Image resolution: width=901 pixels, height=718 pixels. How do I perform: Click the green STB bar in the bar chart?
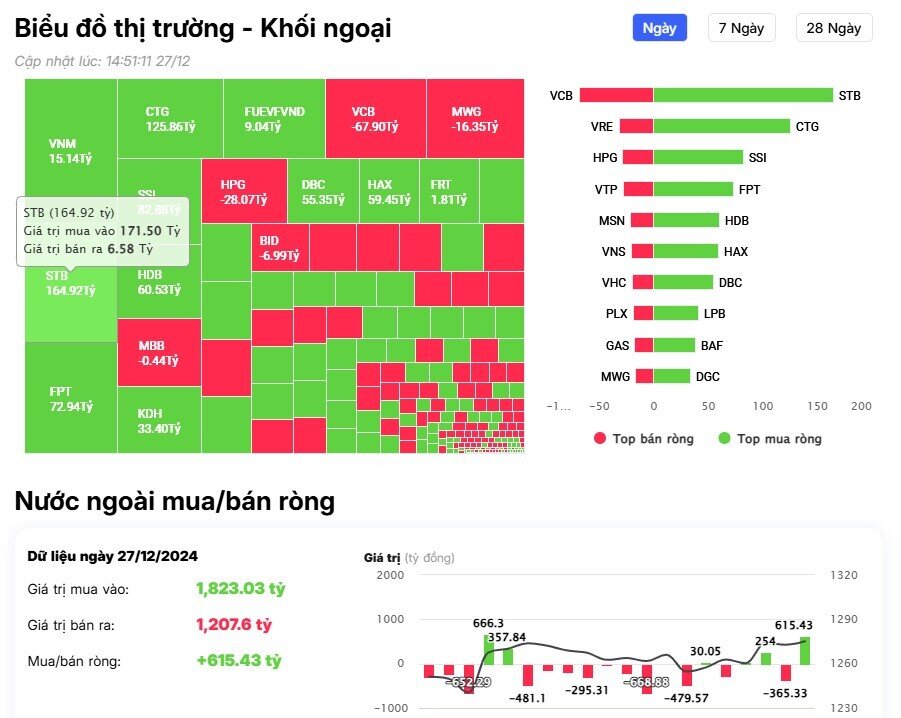[740, 95]
